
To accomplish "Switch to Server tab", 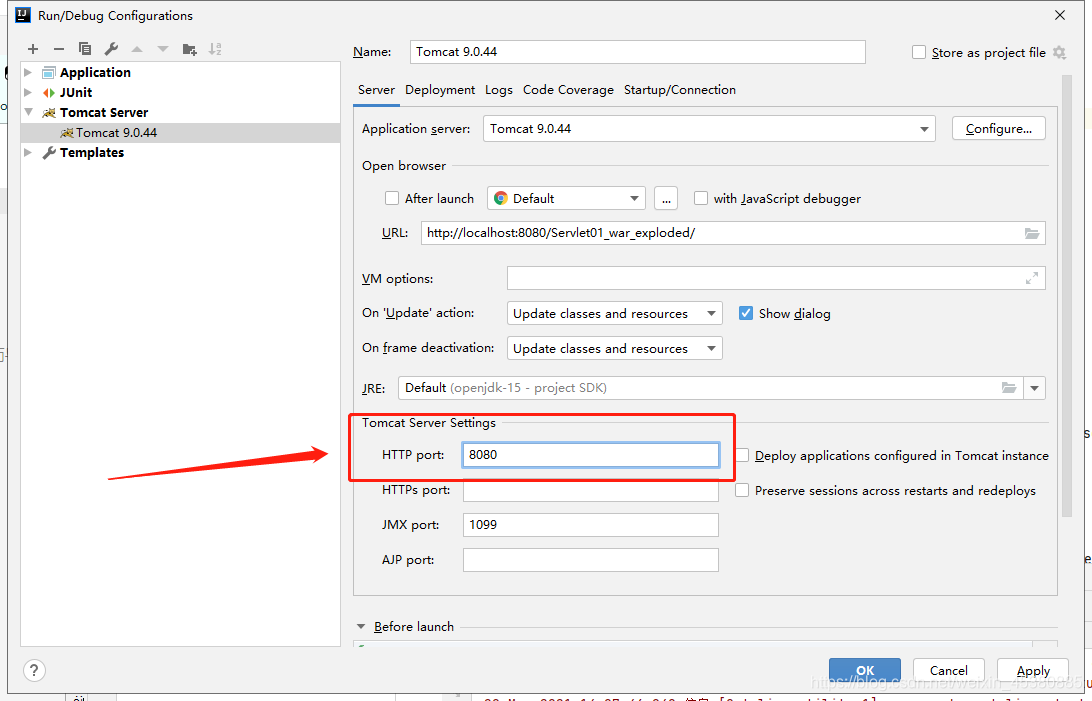I will point(376,90).
